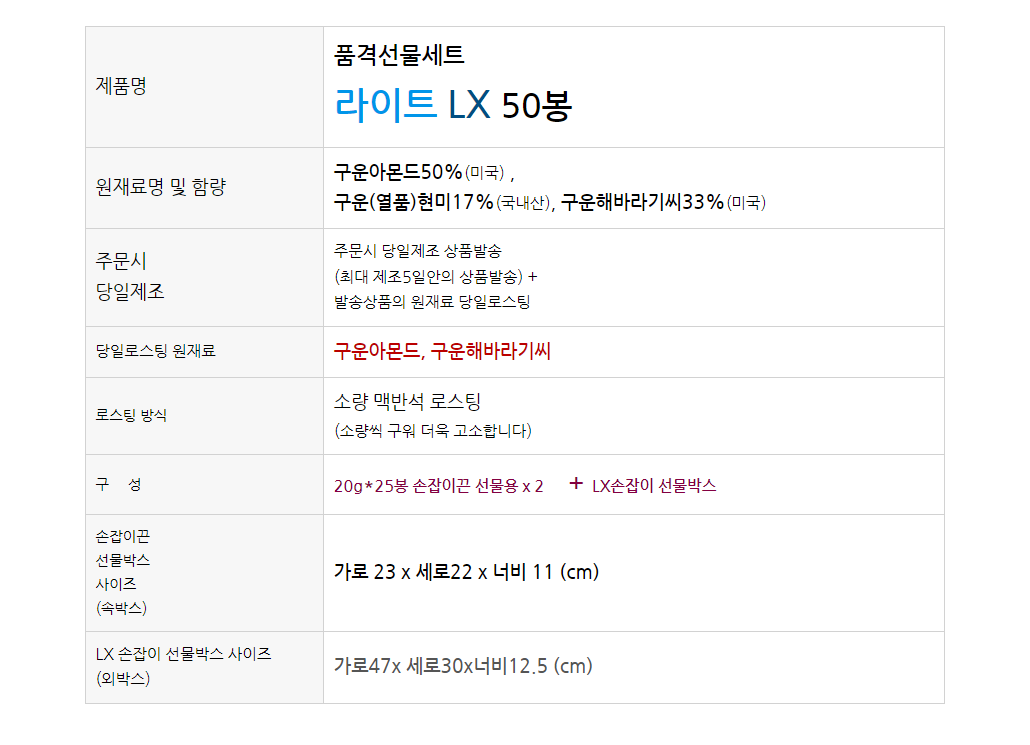This screenshot has width=1030, height=745.
Task: Click the 주문시 당일제조 row label
Action: tap(130, 277)
